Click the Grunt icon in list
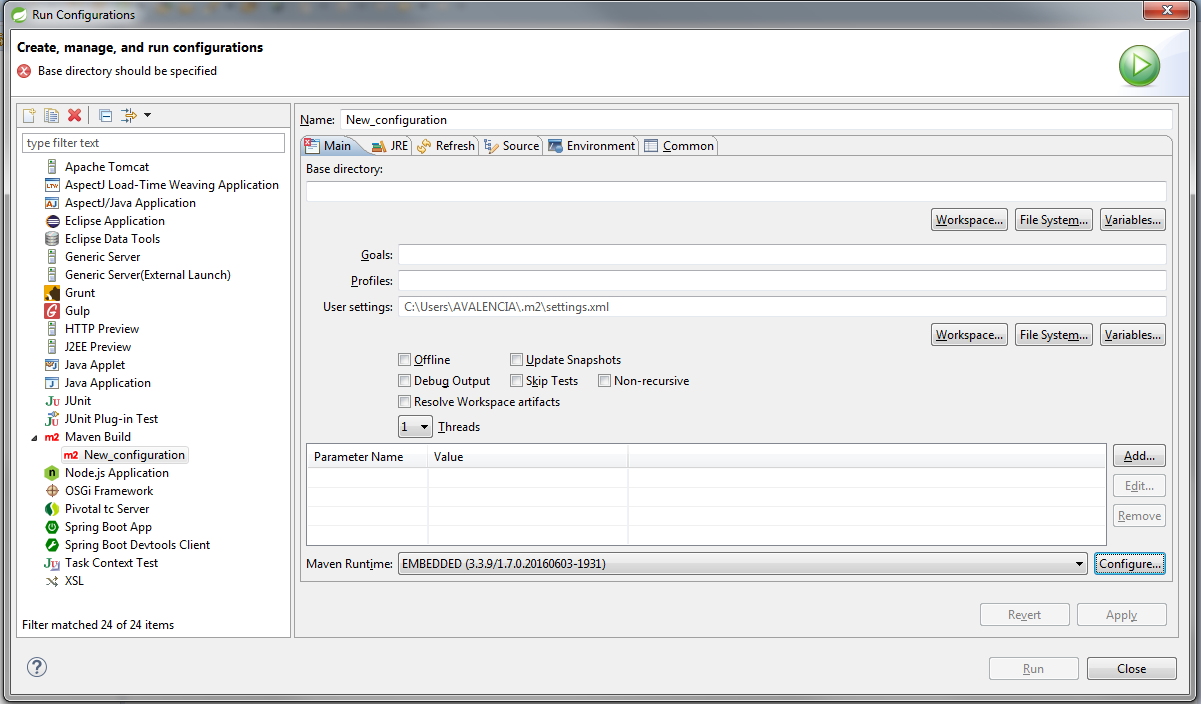 (53, 293)
